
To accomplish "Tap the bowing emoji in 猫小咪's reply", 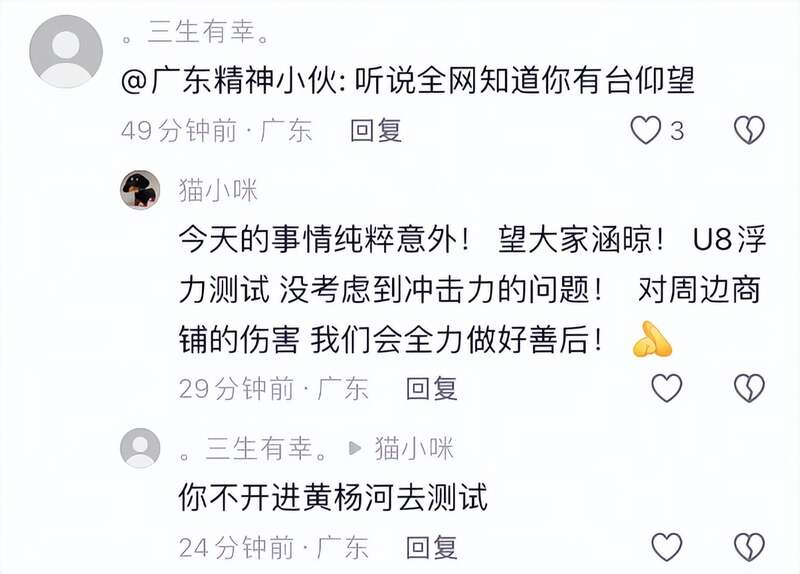I will coord(652,339).
